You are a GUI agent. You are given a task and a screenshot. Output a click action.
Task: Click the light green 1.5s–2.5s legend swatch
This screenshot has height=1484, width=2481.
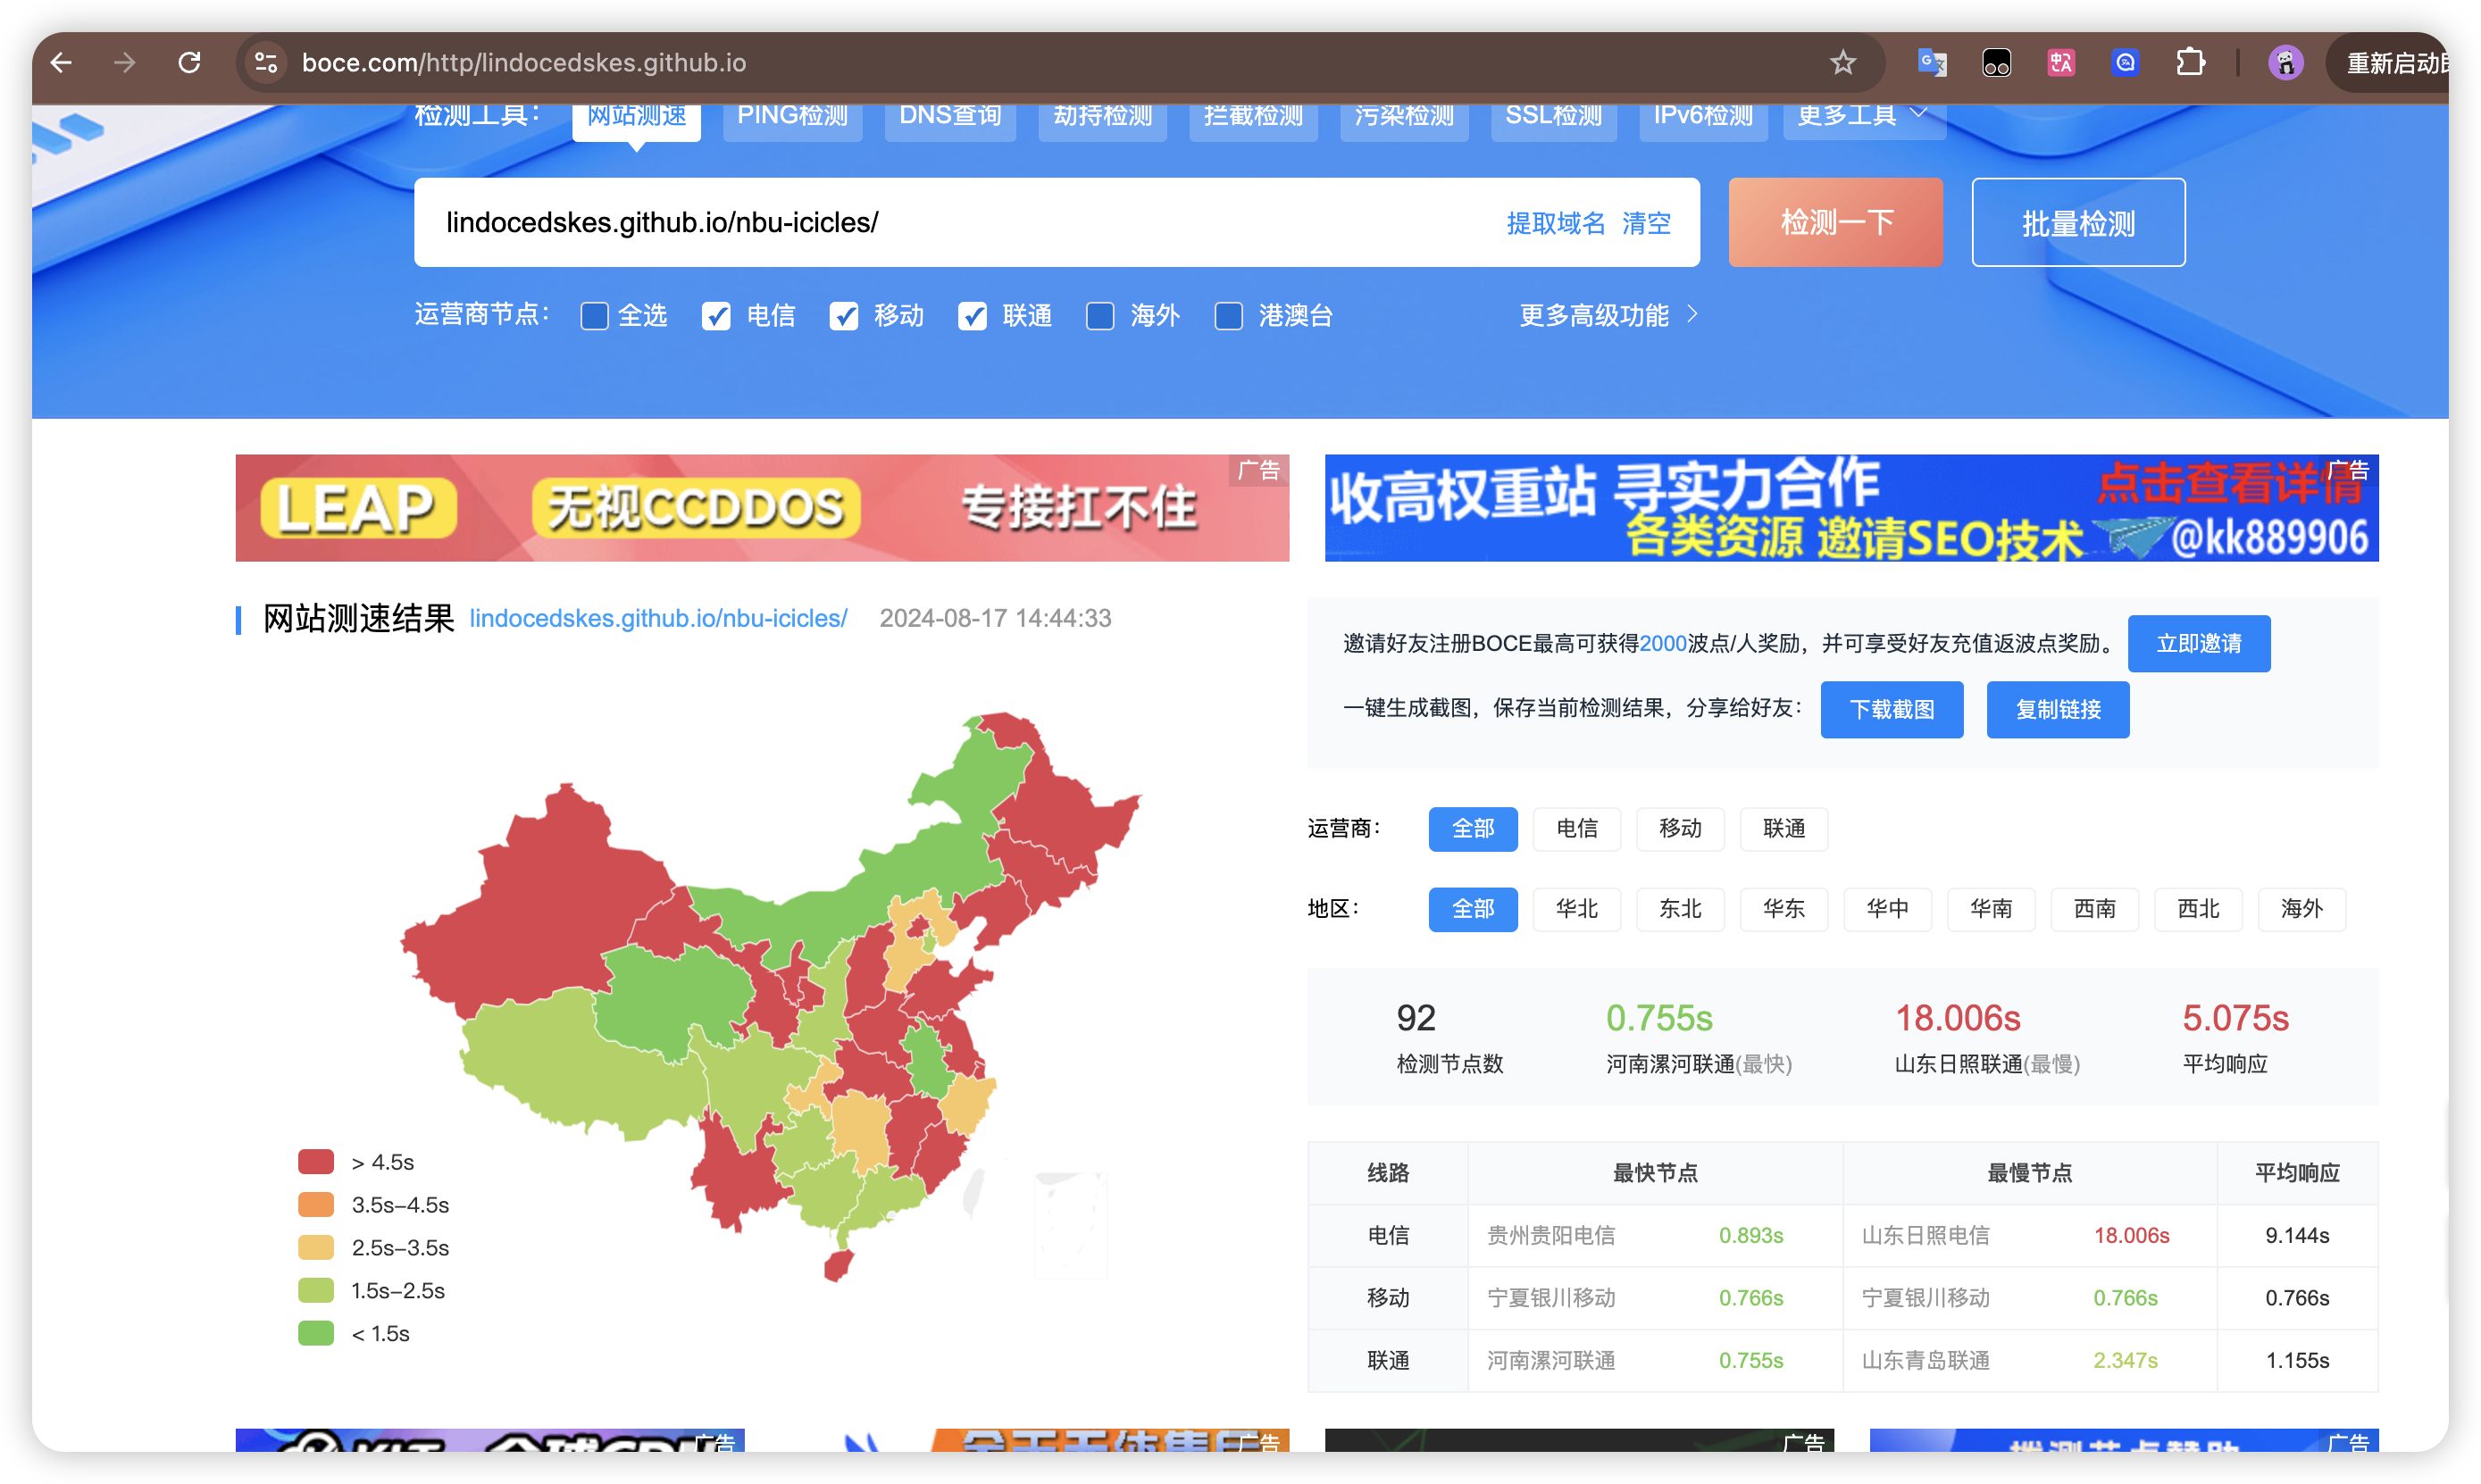316,1290
